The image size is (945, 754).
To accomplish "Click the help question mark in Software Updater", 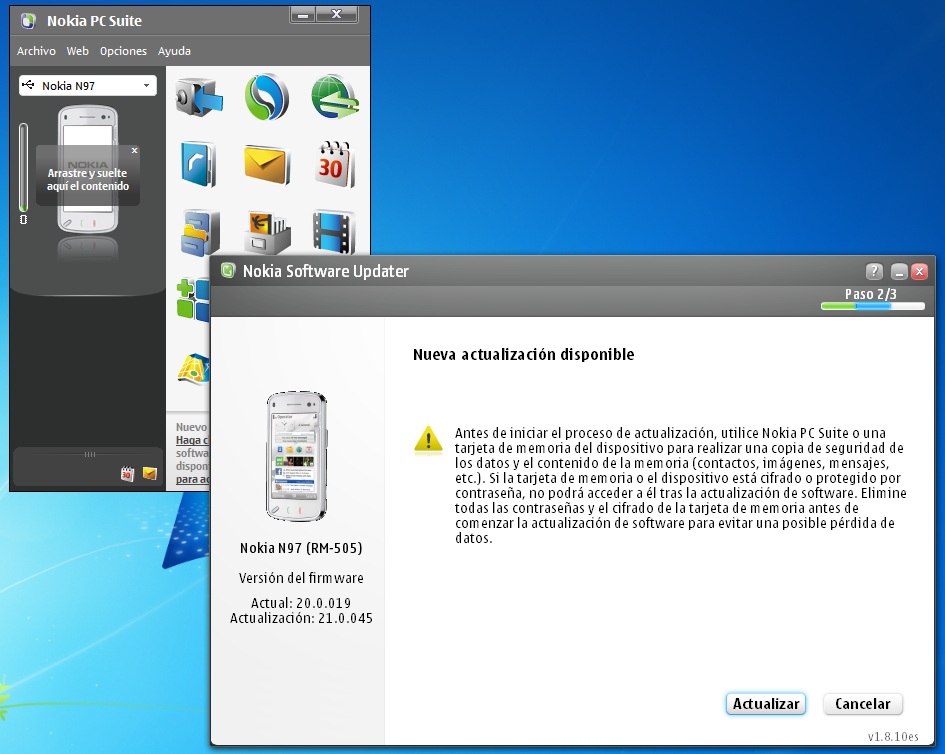I will coord(874,271).
